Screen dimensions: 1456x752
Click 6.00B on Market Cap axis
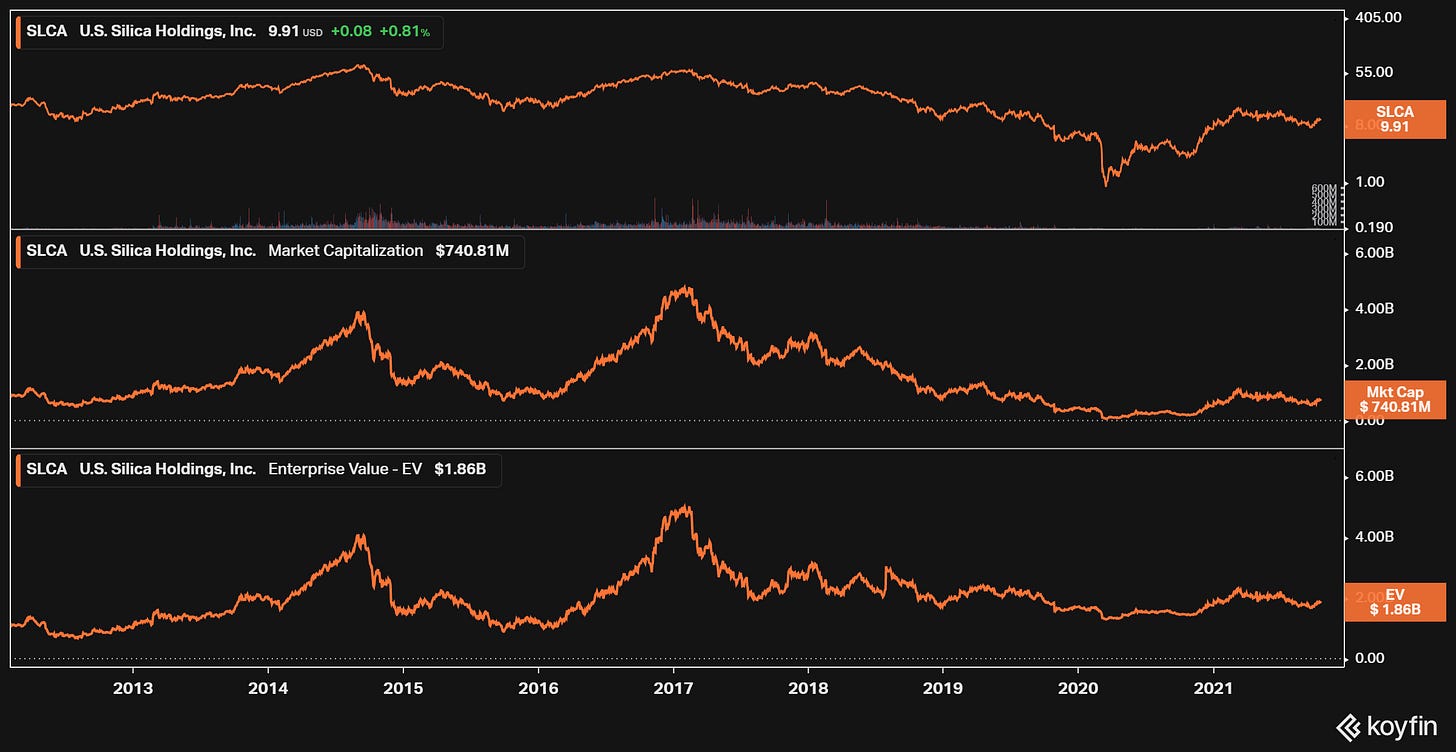1376,253
